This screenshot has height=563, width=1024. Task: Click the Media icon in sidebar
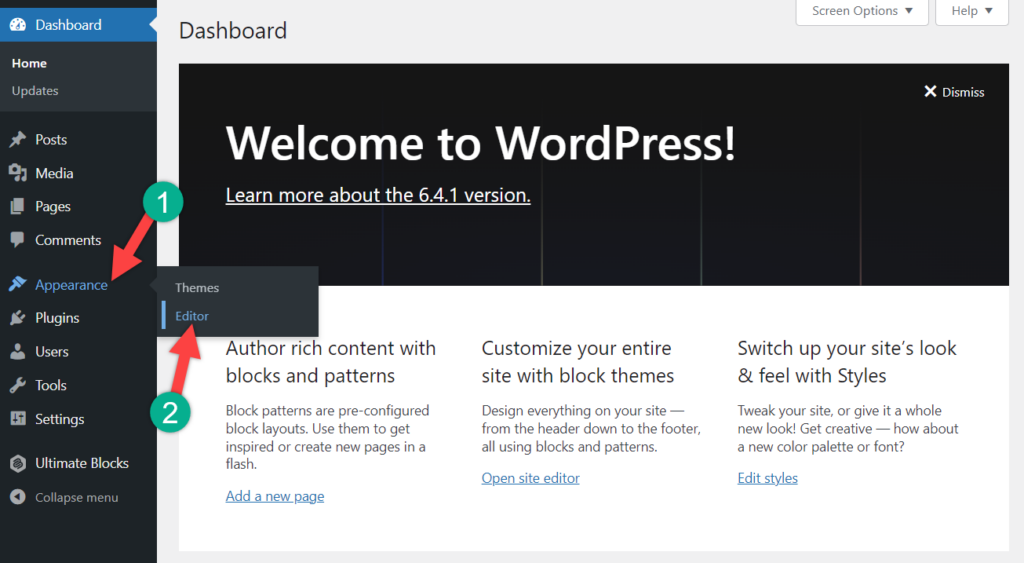(18, 173)
